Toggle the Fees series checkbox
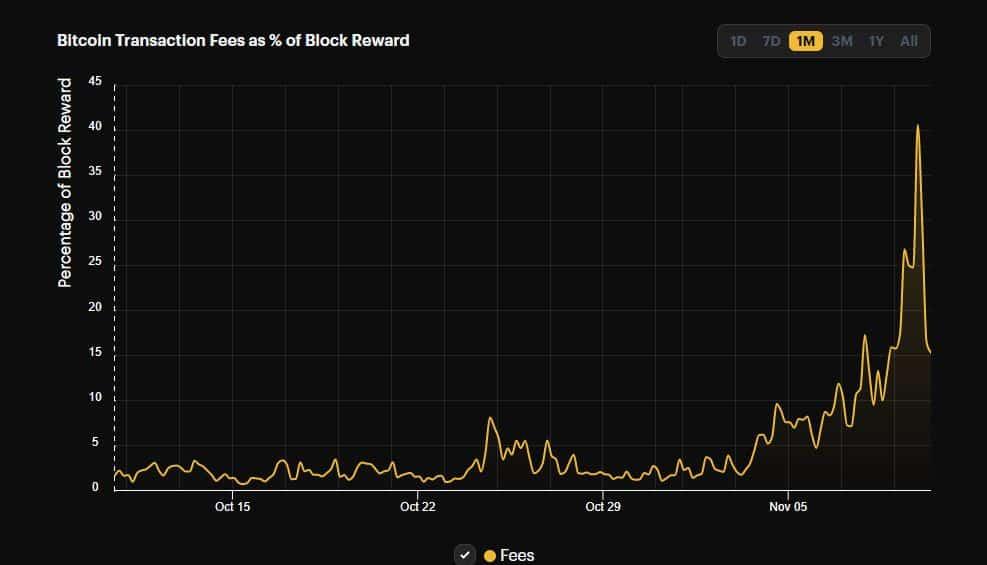Image resolution: width=987 pixels, height=565 pixels. point(464,555)
